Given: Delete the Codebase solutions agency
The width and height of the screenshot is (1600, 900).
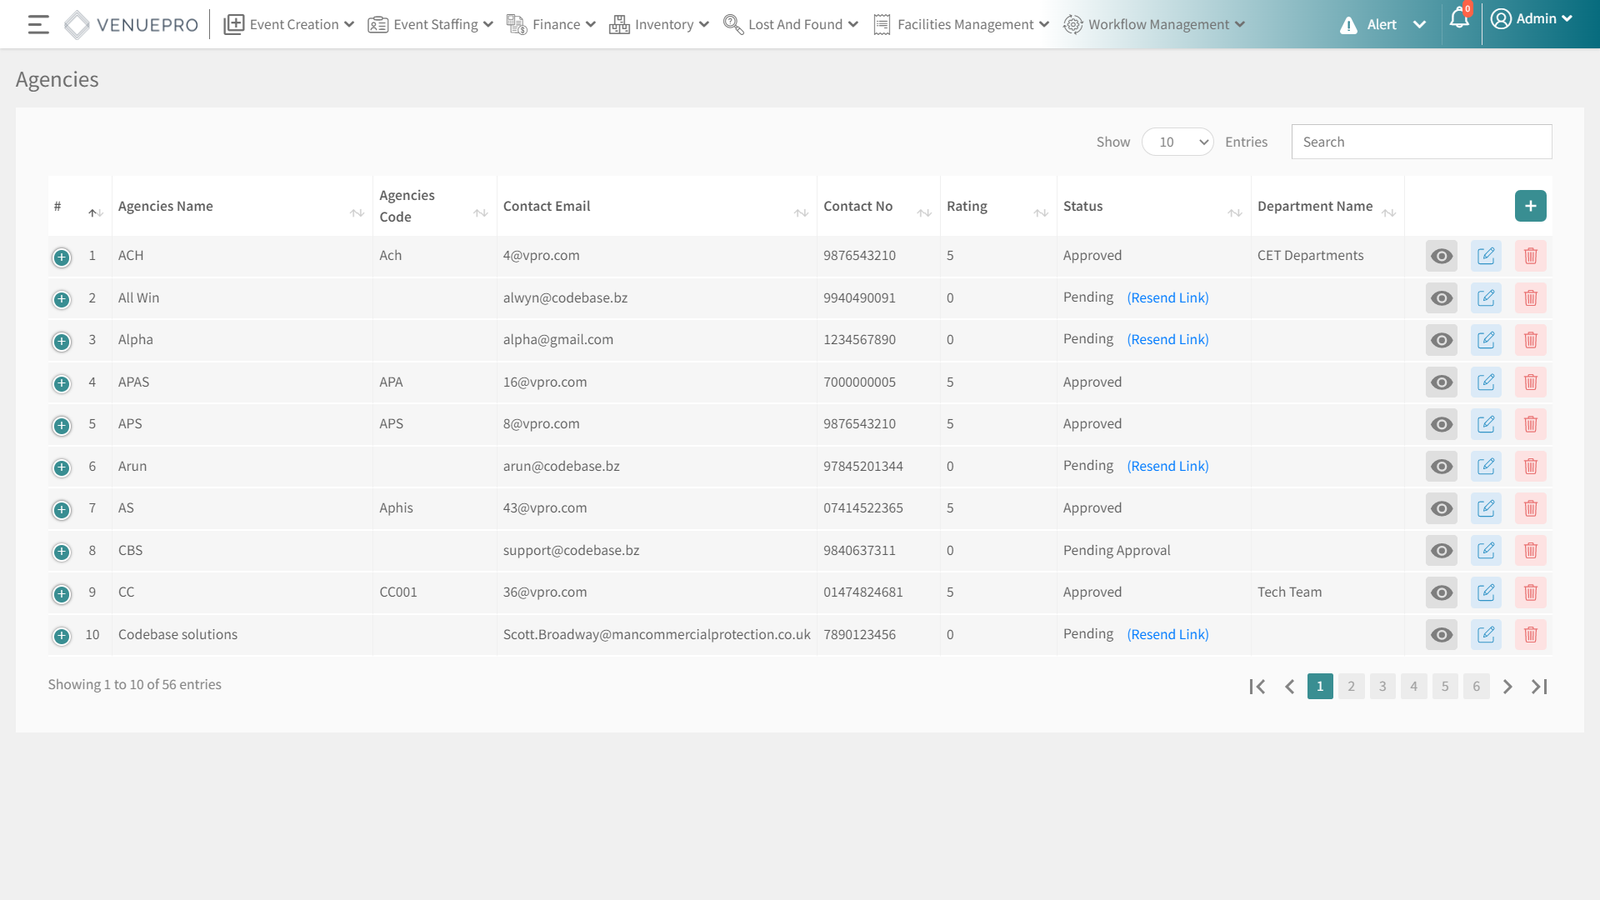Looking at the screenshot, I should point(1530,634).
